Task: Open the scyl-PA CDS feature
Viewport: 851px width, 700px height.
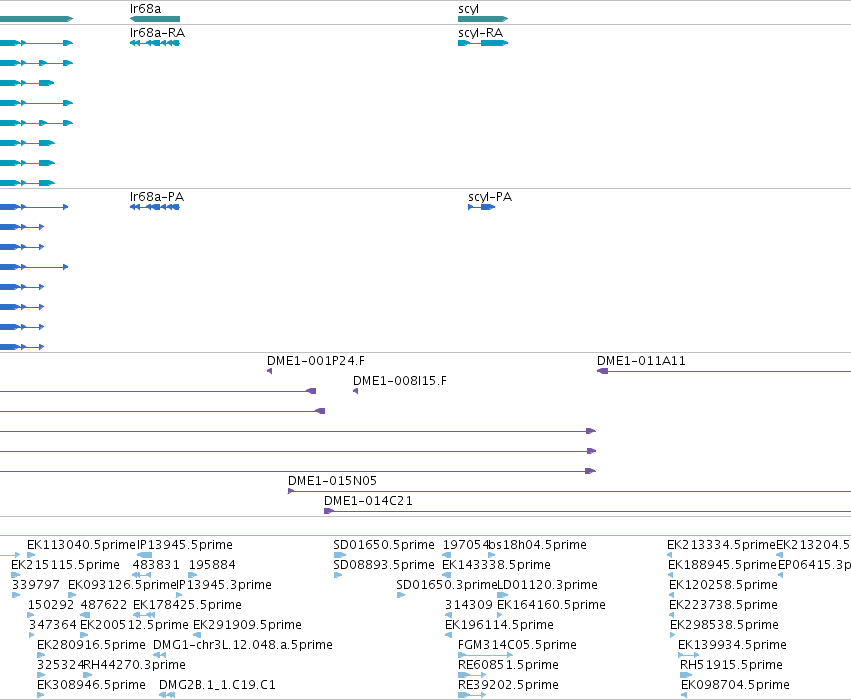Action: [x=481, y=207]
